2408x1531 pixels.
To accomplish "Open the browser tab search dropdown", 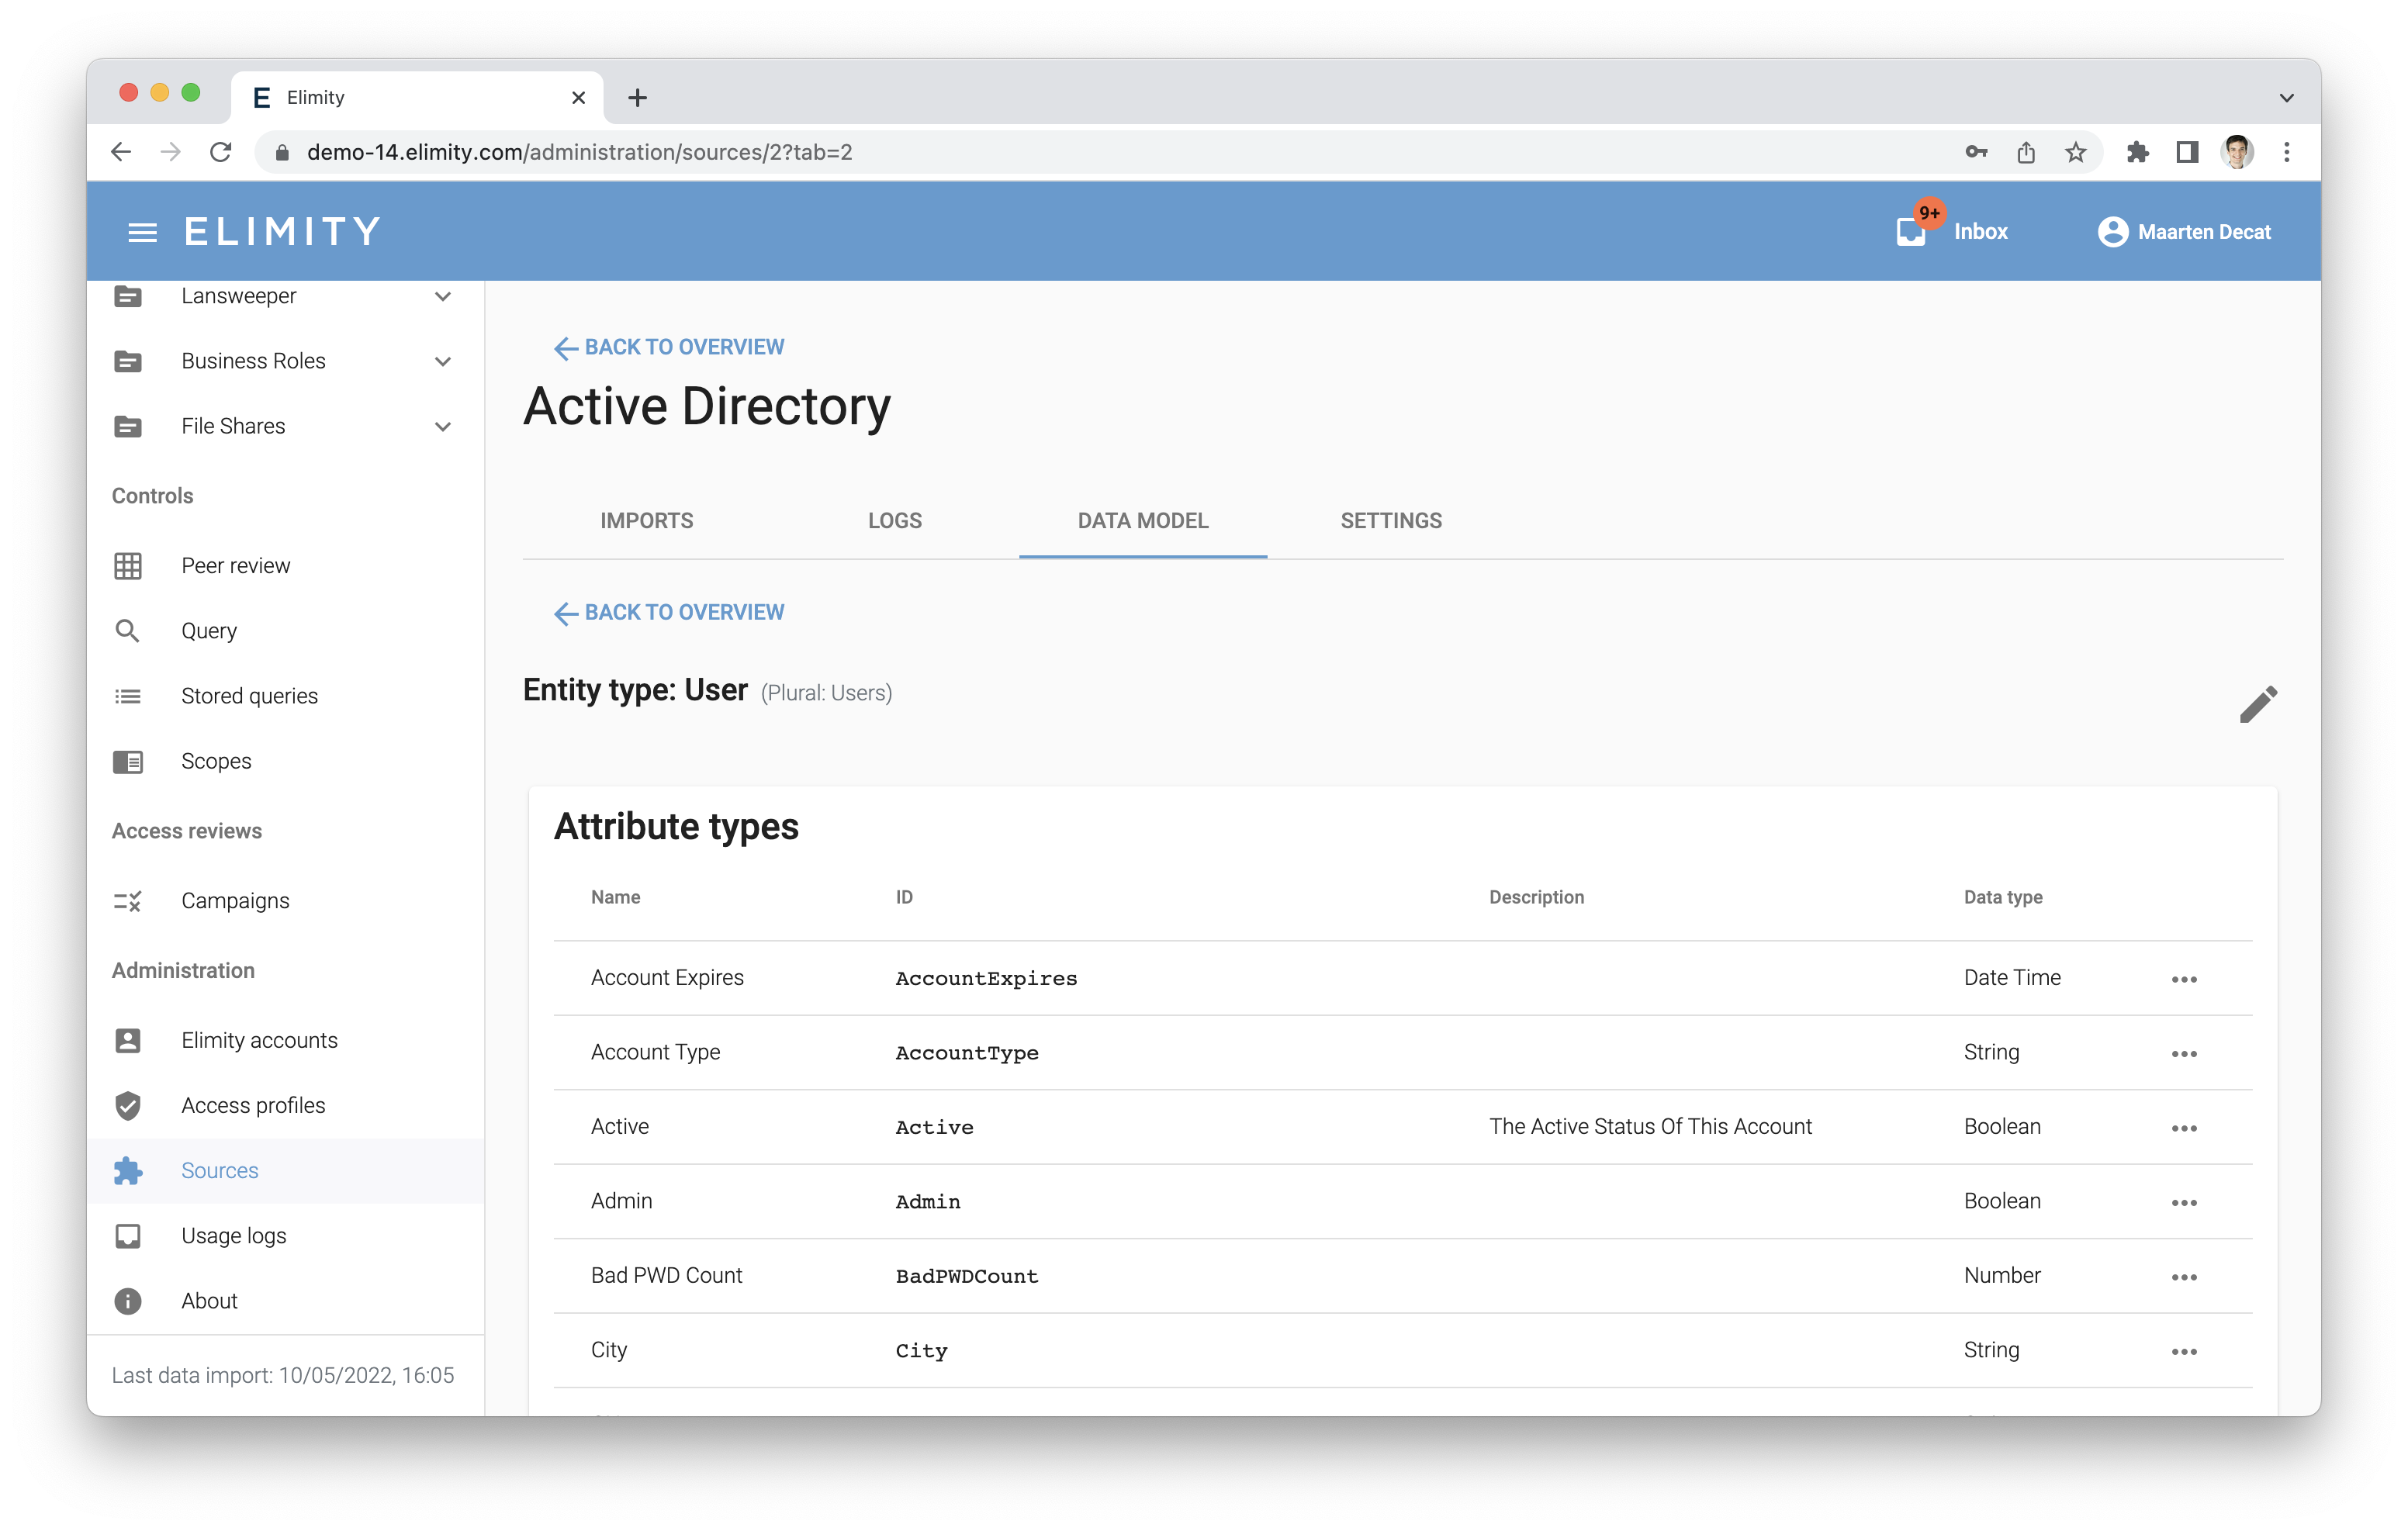I will [2286, 97].
